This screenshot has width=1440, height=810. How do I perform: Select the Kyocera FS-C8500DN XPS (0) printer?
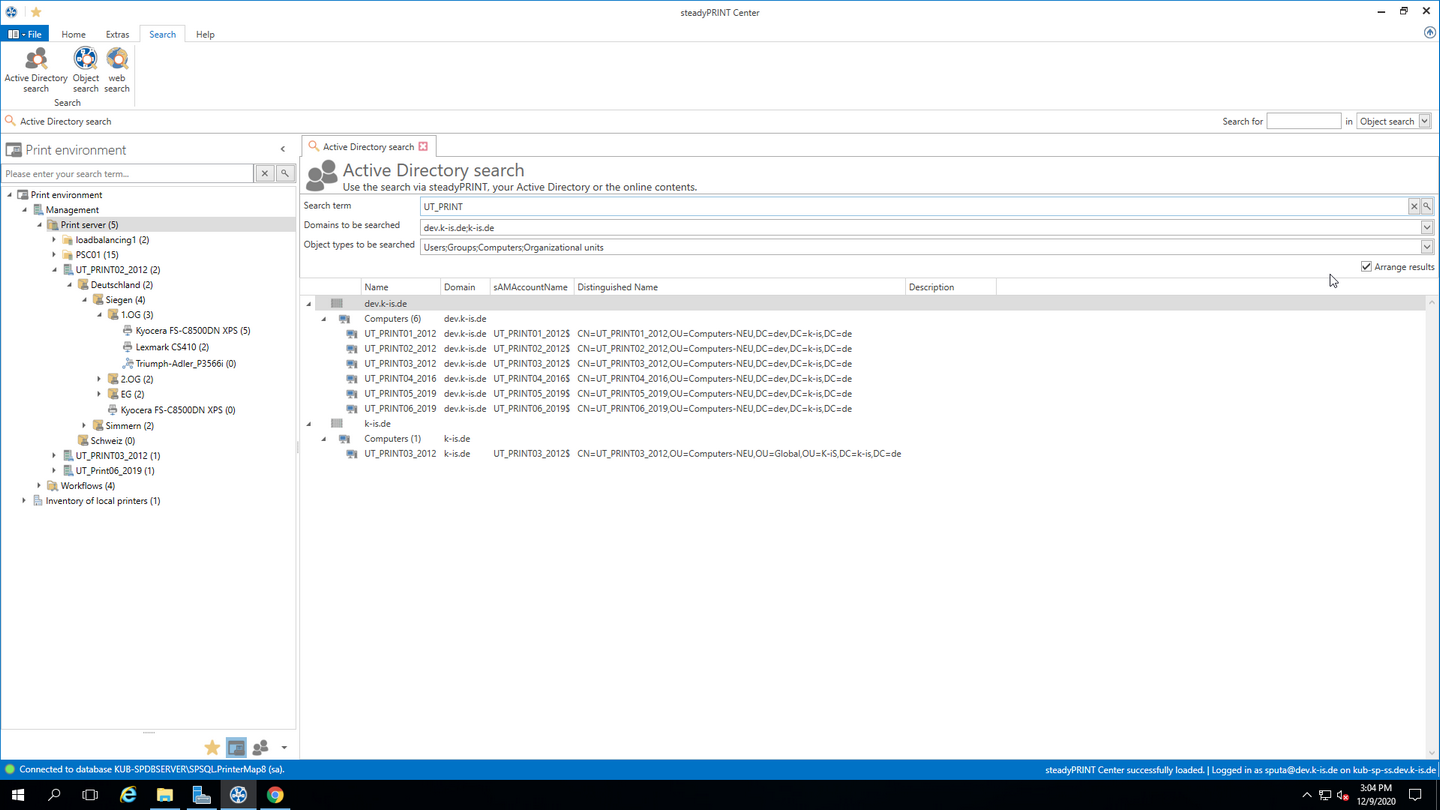coord(177,410)
